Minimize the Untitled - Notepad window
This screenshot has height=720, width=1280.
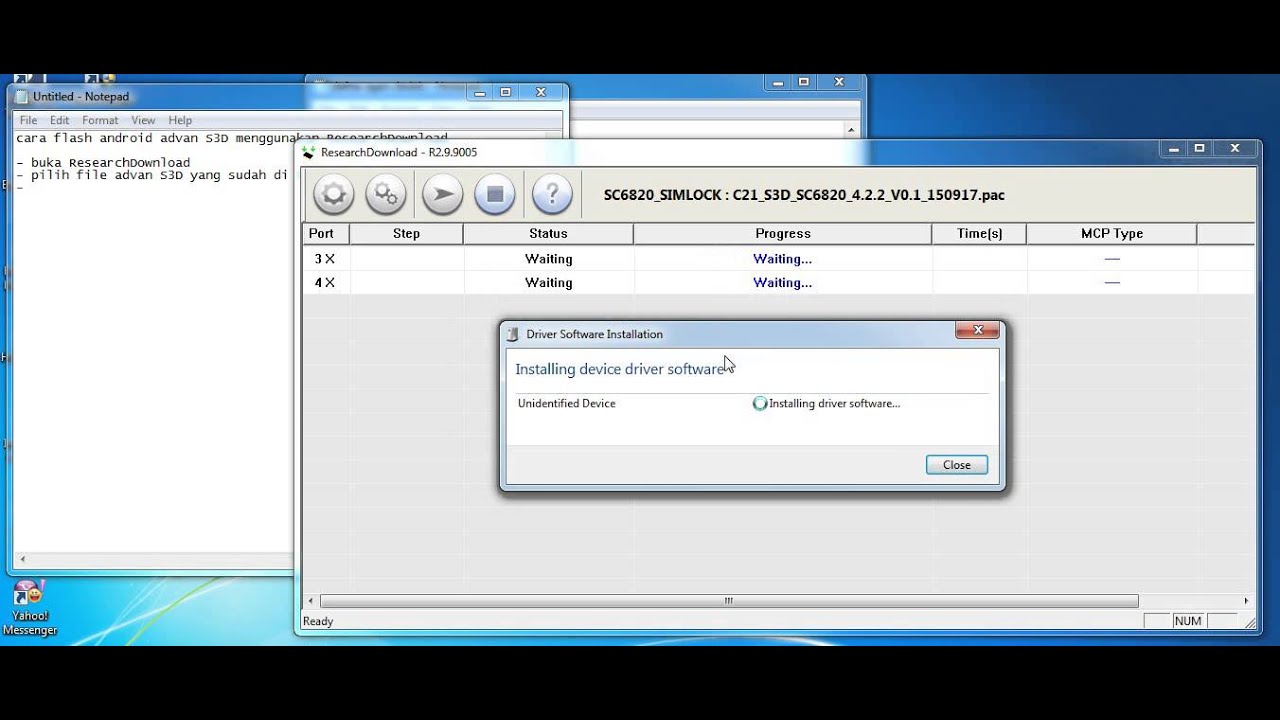pyautogui.click(x=480, y=92)
